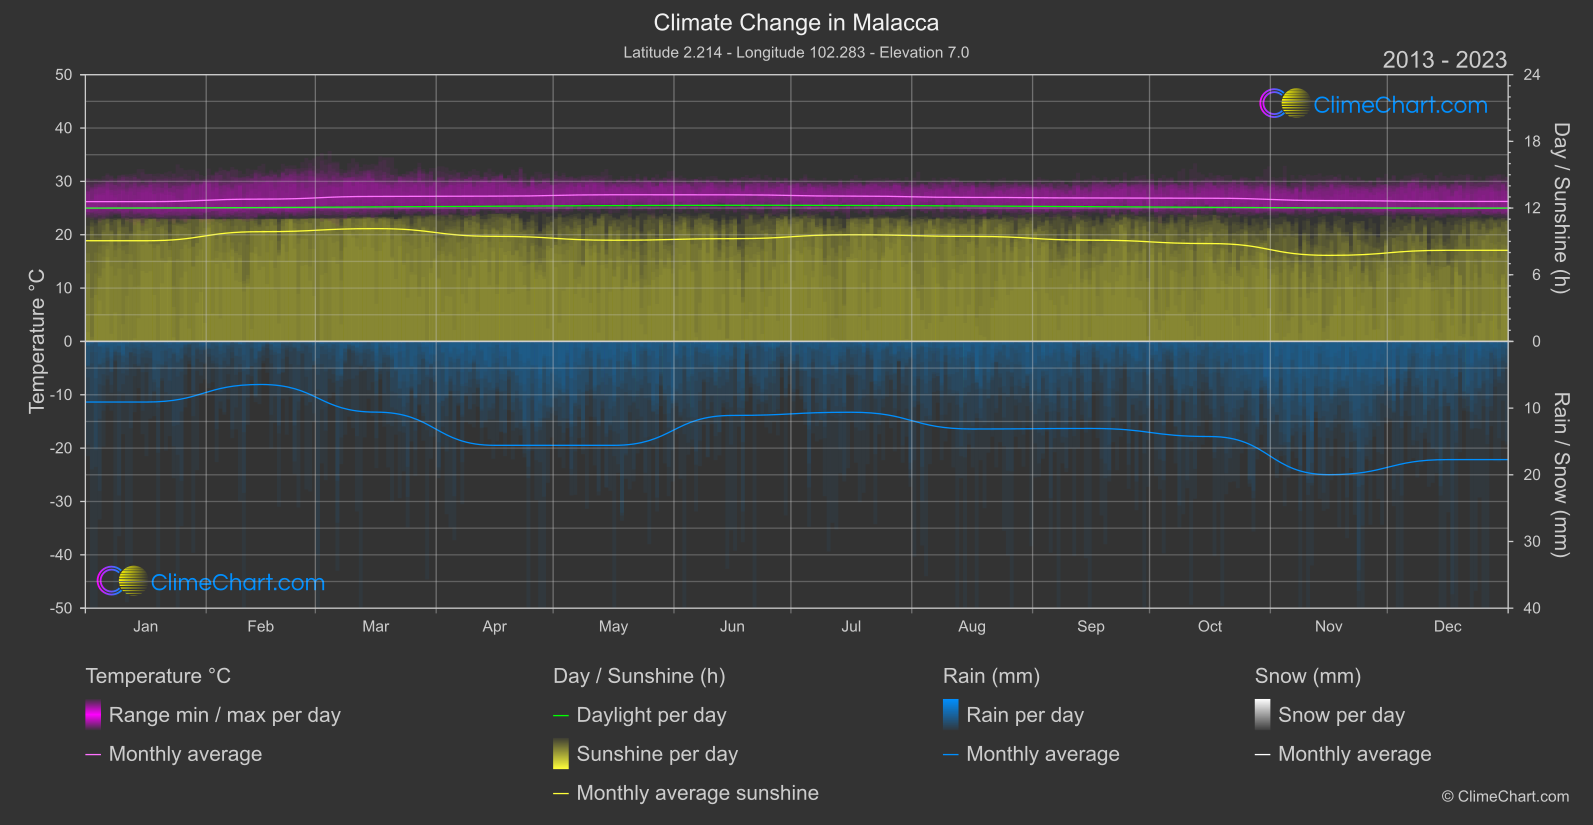Click the Sep month label on axis
The height and width of the screenshot is (825, 1593).
click(x=1091, y=626)
